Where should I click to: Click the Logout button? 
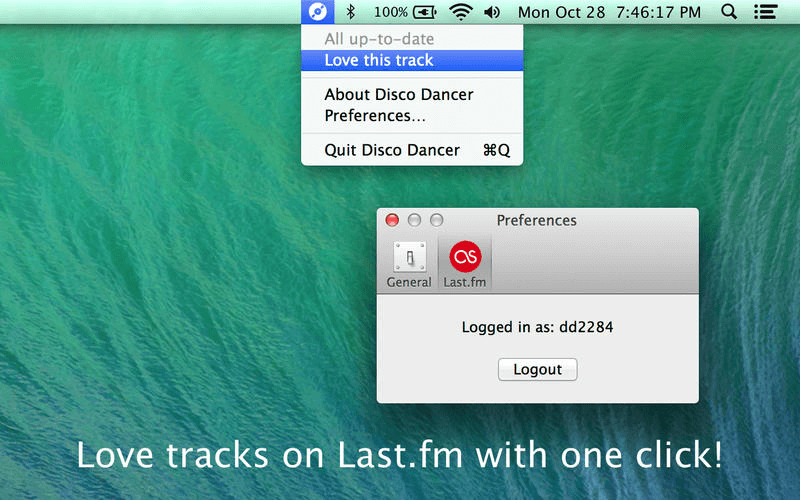pos(537,369)
